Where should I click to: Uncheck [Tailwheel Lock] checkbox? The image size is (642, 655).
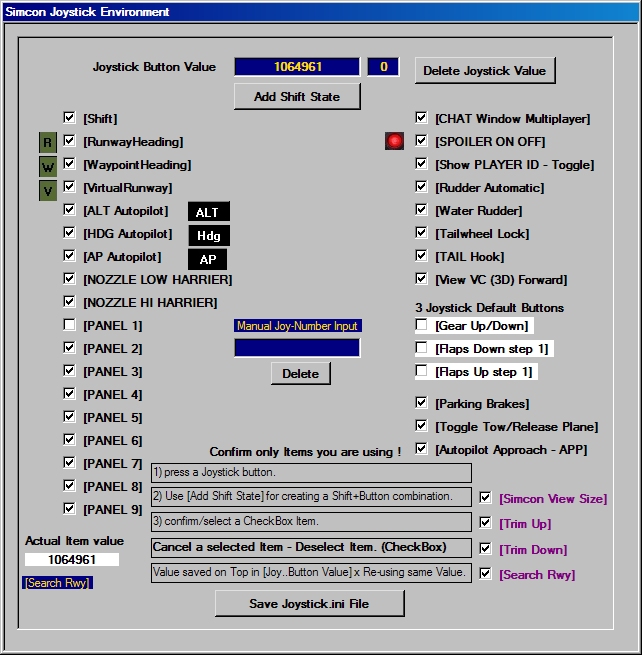click(x=421, y=233)
